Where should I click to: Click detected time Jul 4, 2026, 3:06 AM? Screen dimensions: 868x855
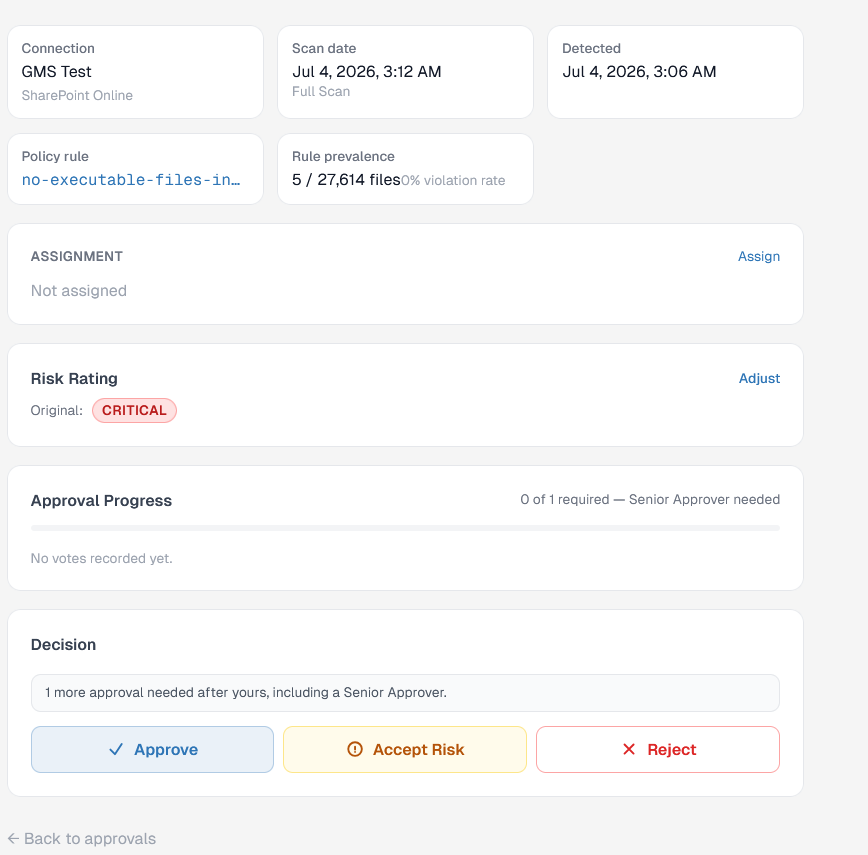639,71
